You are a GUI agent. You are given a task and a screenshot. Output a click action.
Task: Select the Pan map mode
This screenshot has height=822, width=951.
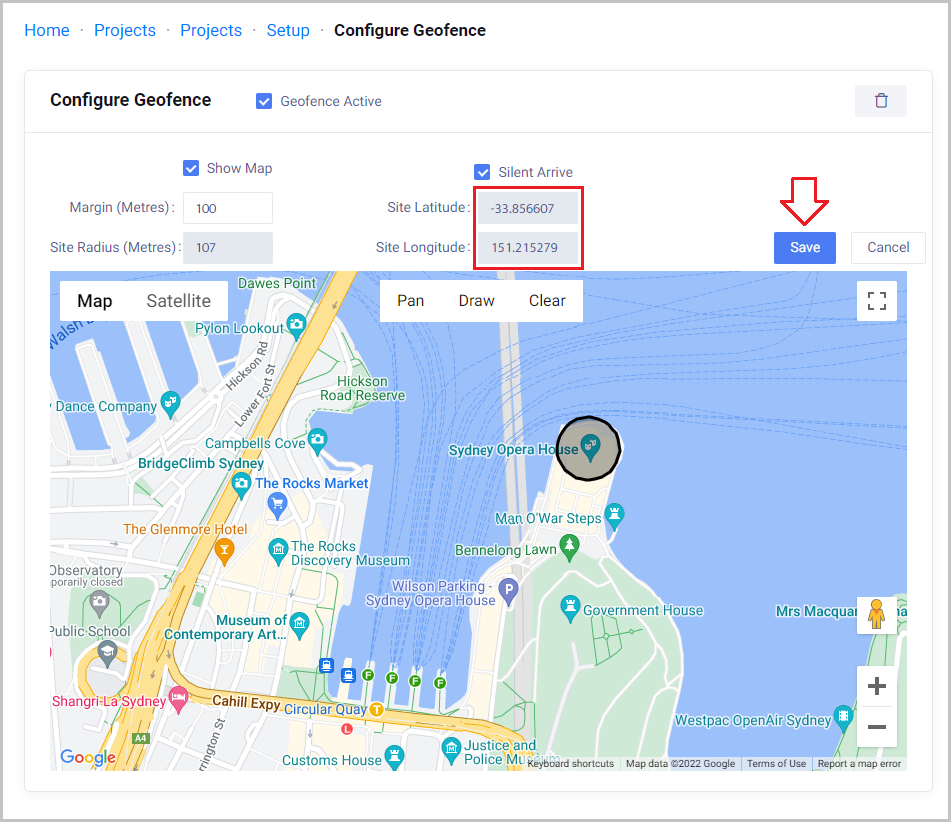tap(410, 301)
